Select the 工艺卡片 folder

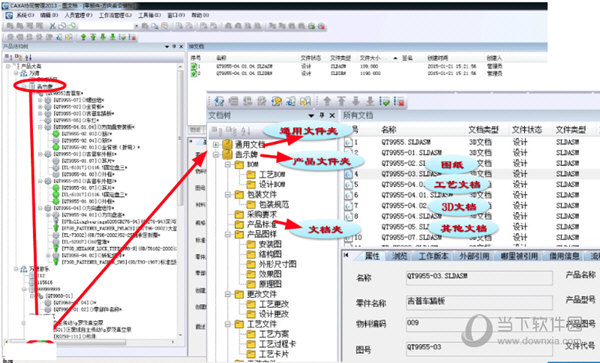[x=268, y=354]
